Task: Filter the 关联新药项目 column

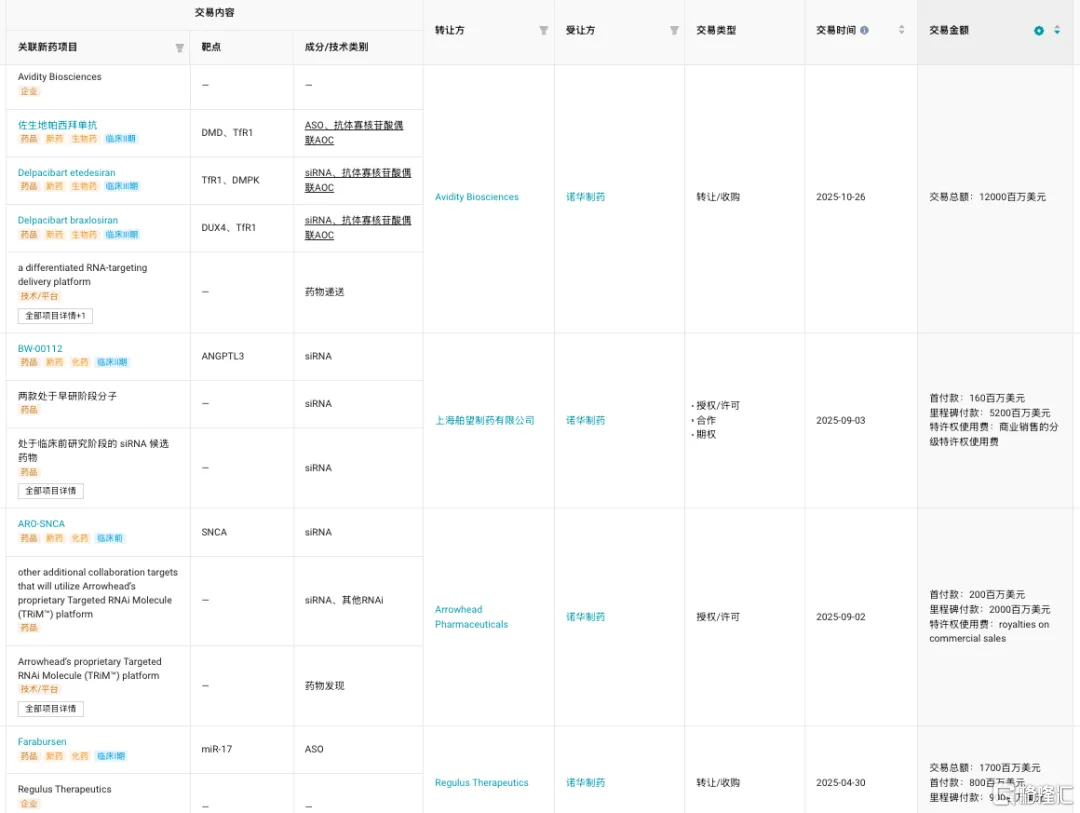Action: tap(179, 48)
